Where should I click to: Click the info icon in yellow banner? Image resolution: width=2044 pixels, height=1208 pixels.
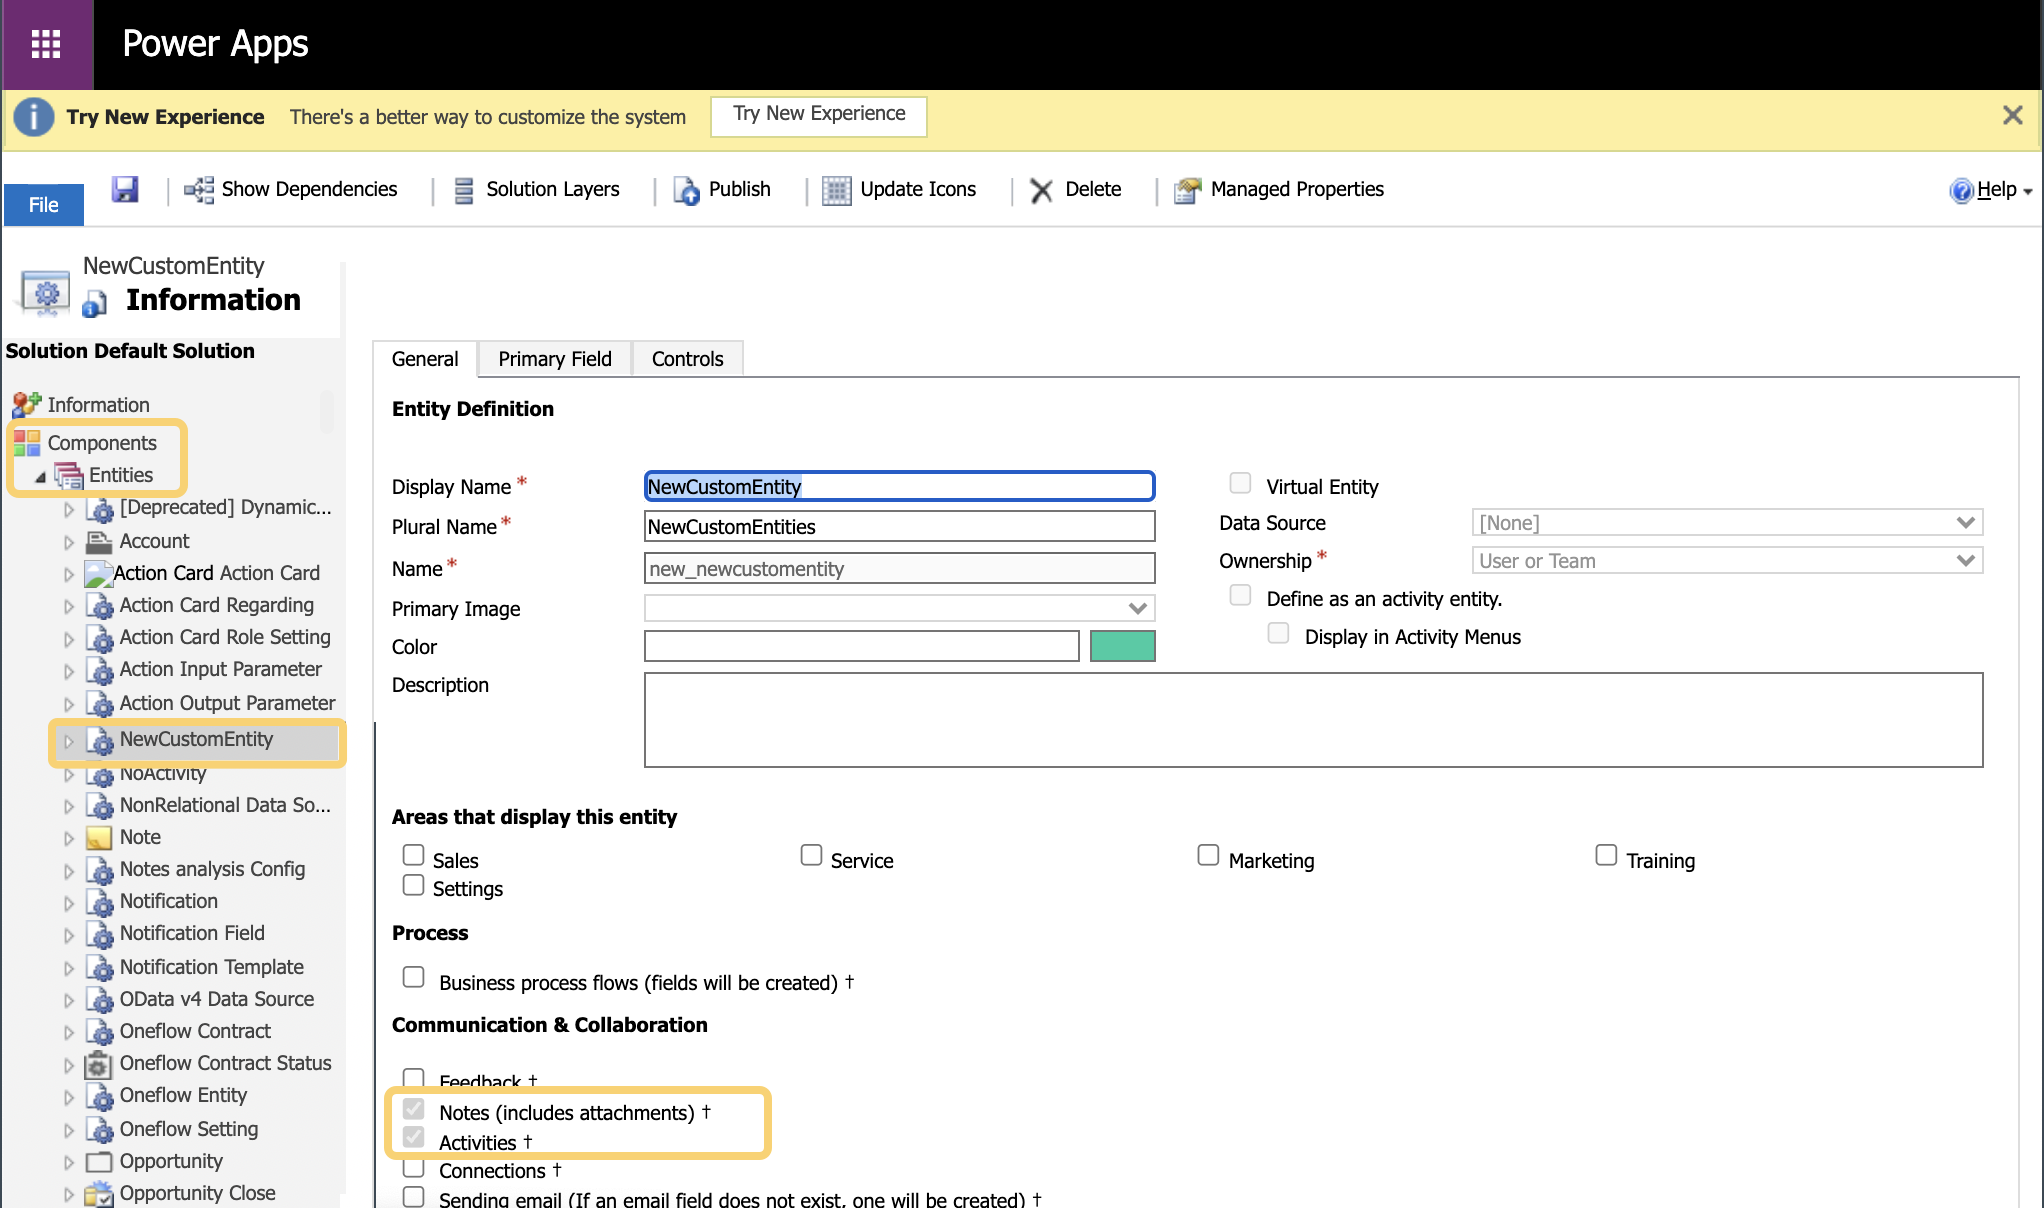(34, 117)
